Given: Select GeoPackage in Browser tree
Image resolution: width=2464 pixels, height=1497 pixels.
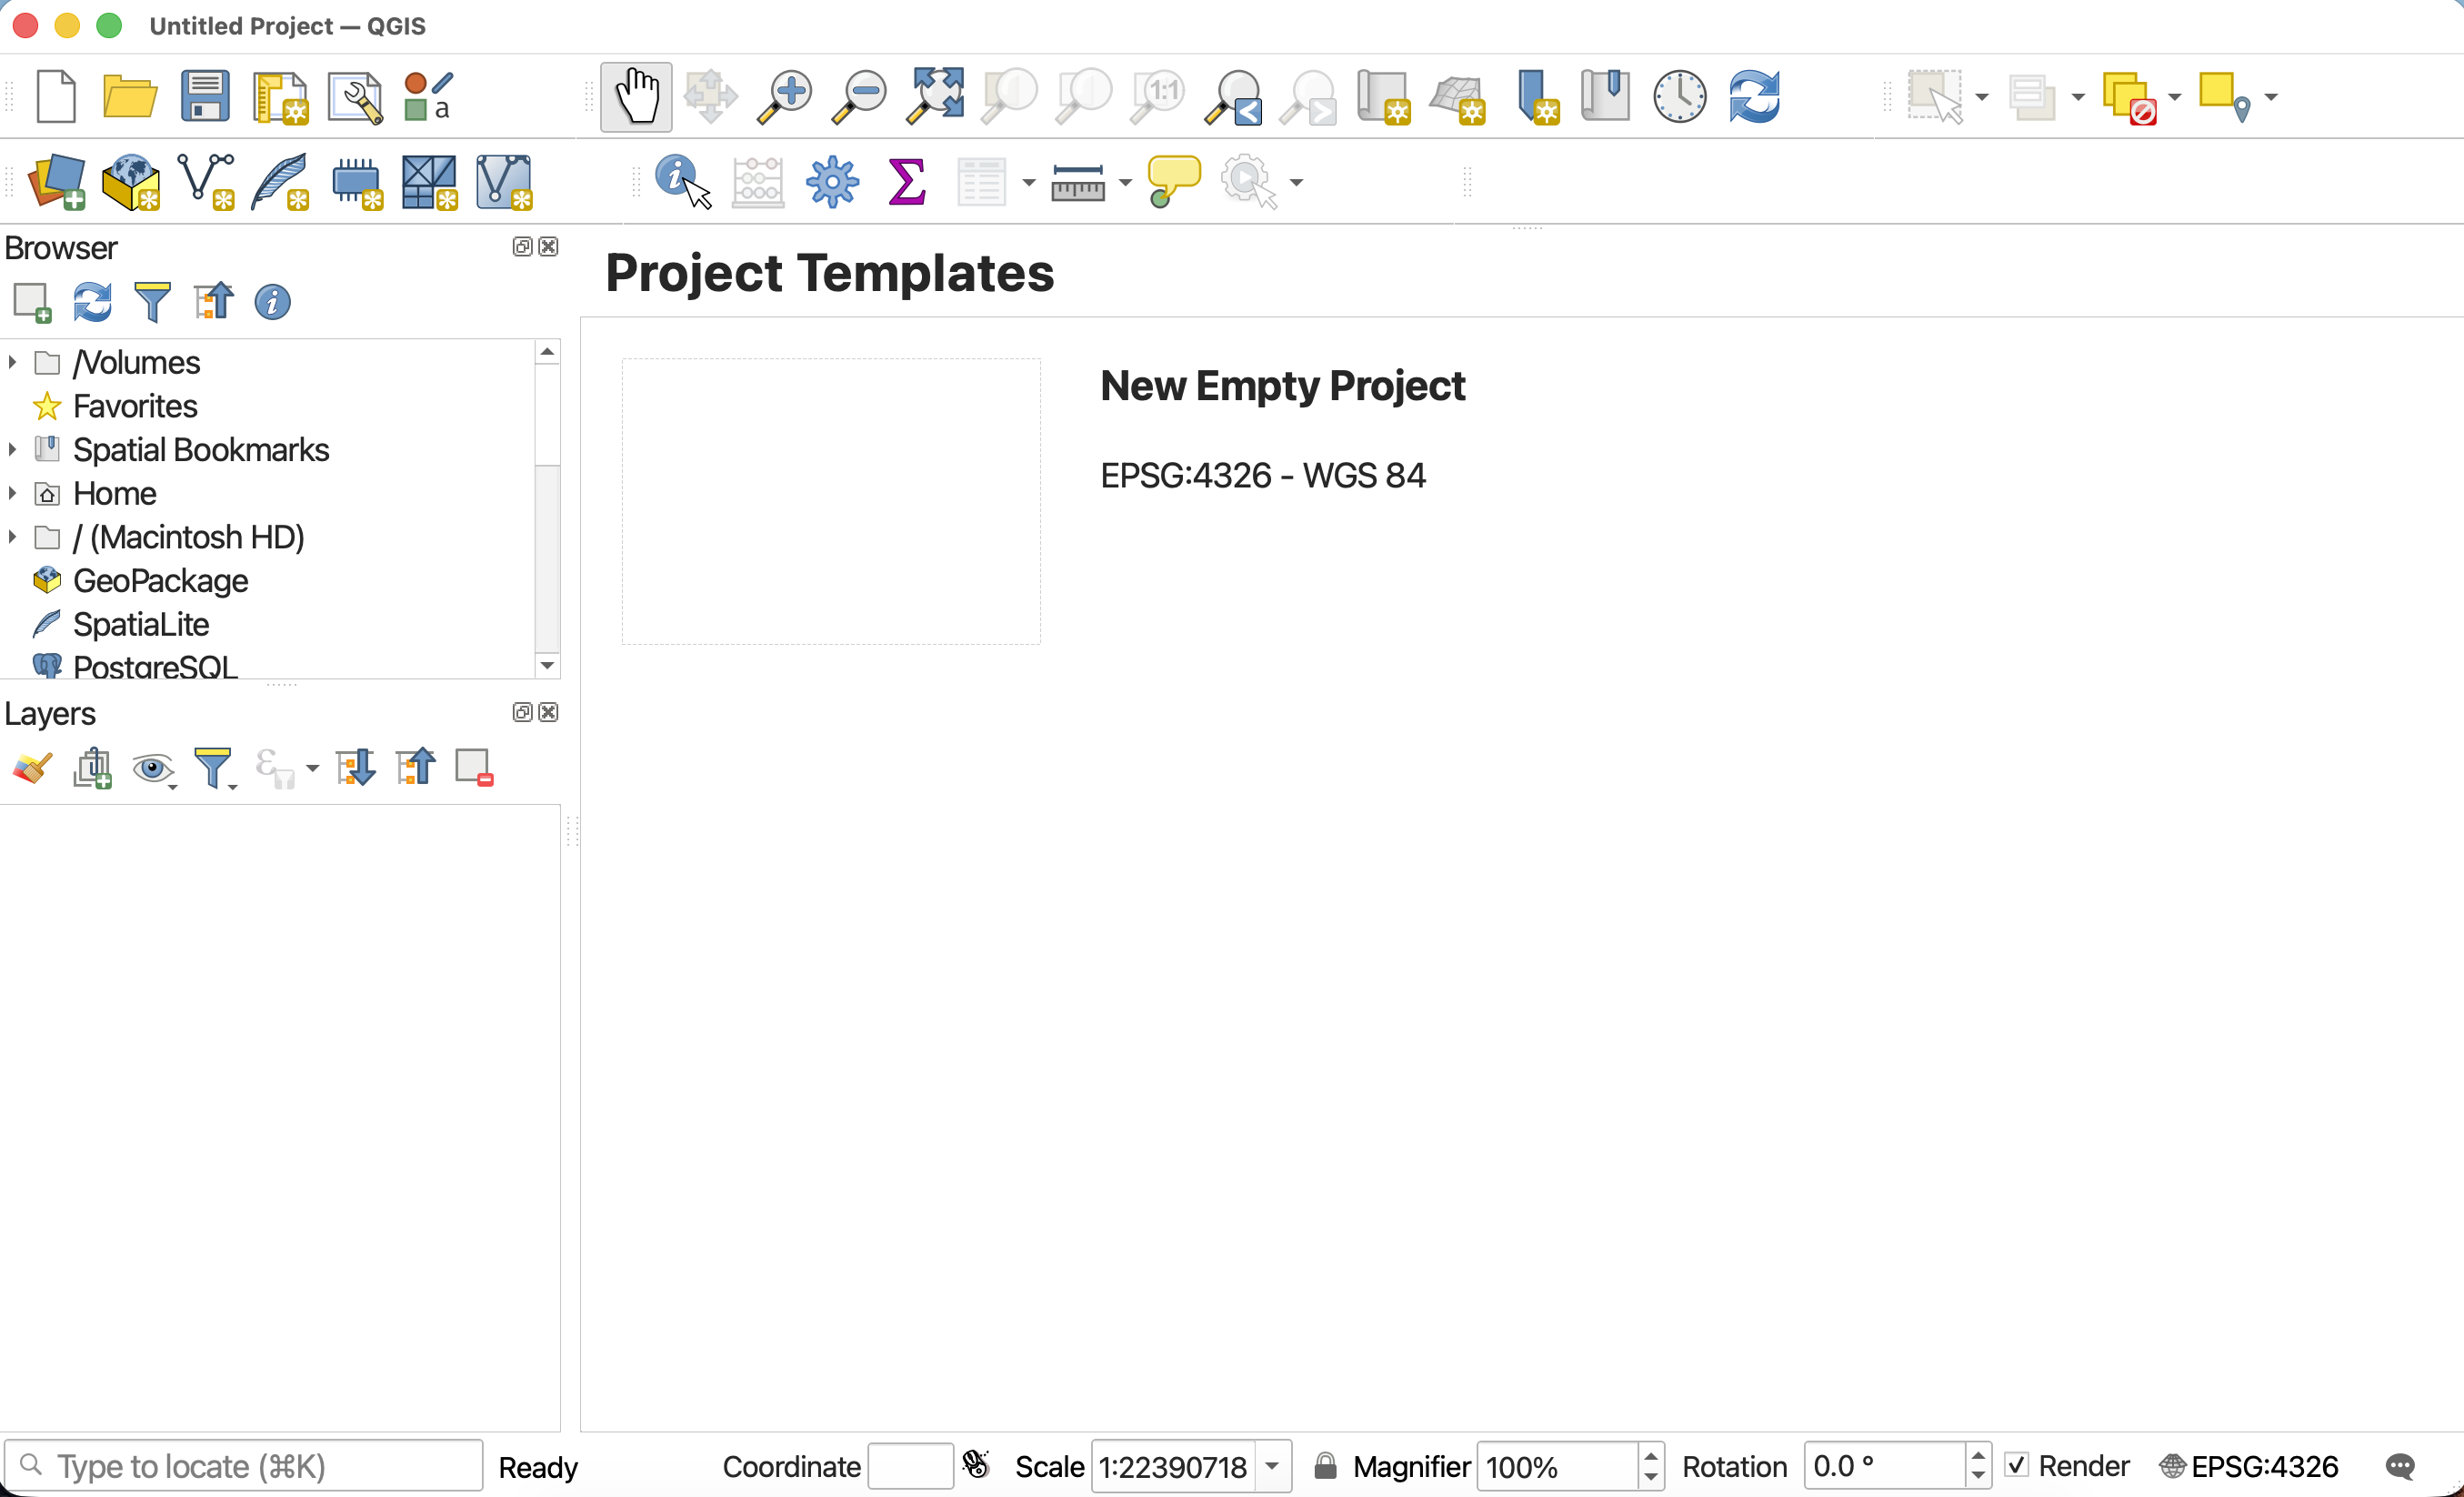Looking at the screenshot, I should [160, 581].
